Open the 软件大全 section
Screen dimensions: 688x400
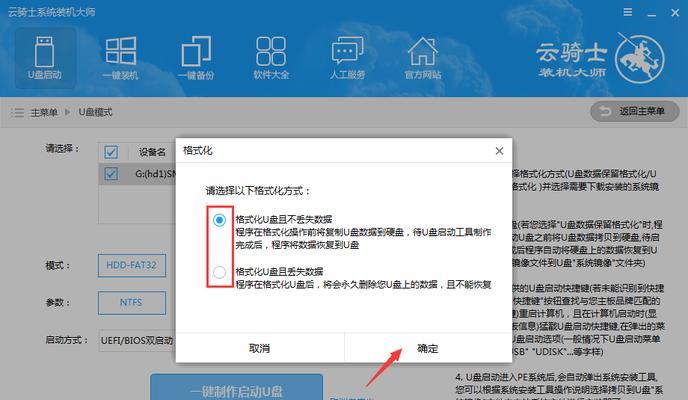point(271,58)
